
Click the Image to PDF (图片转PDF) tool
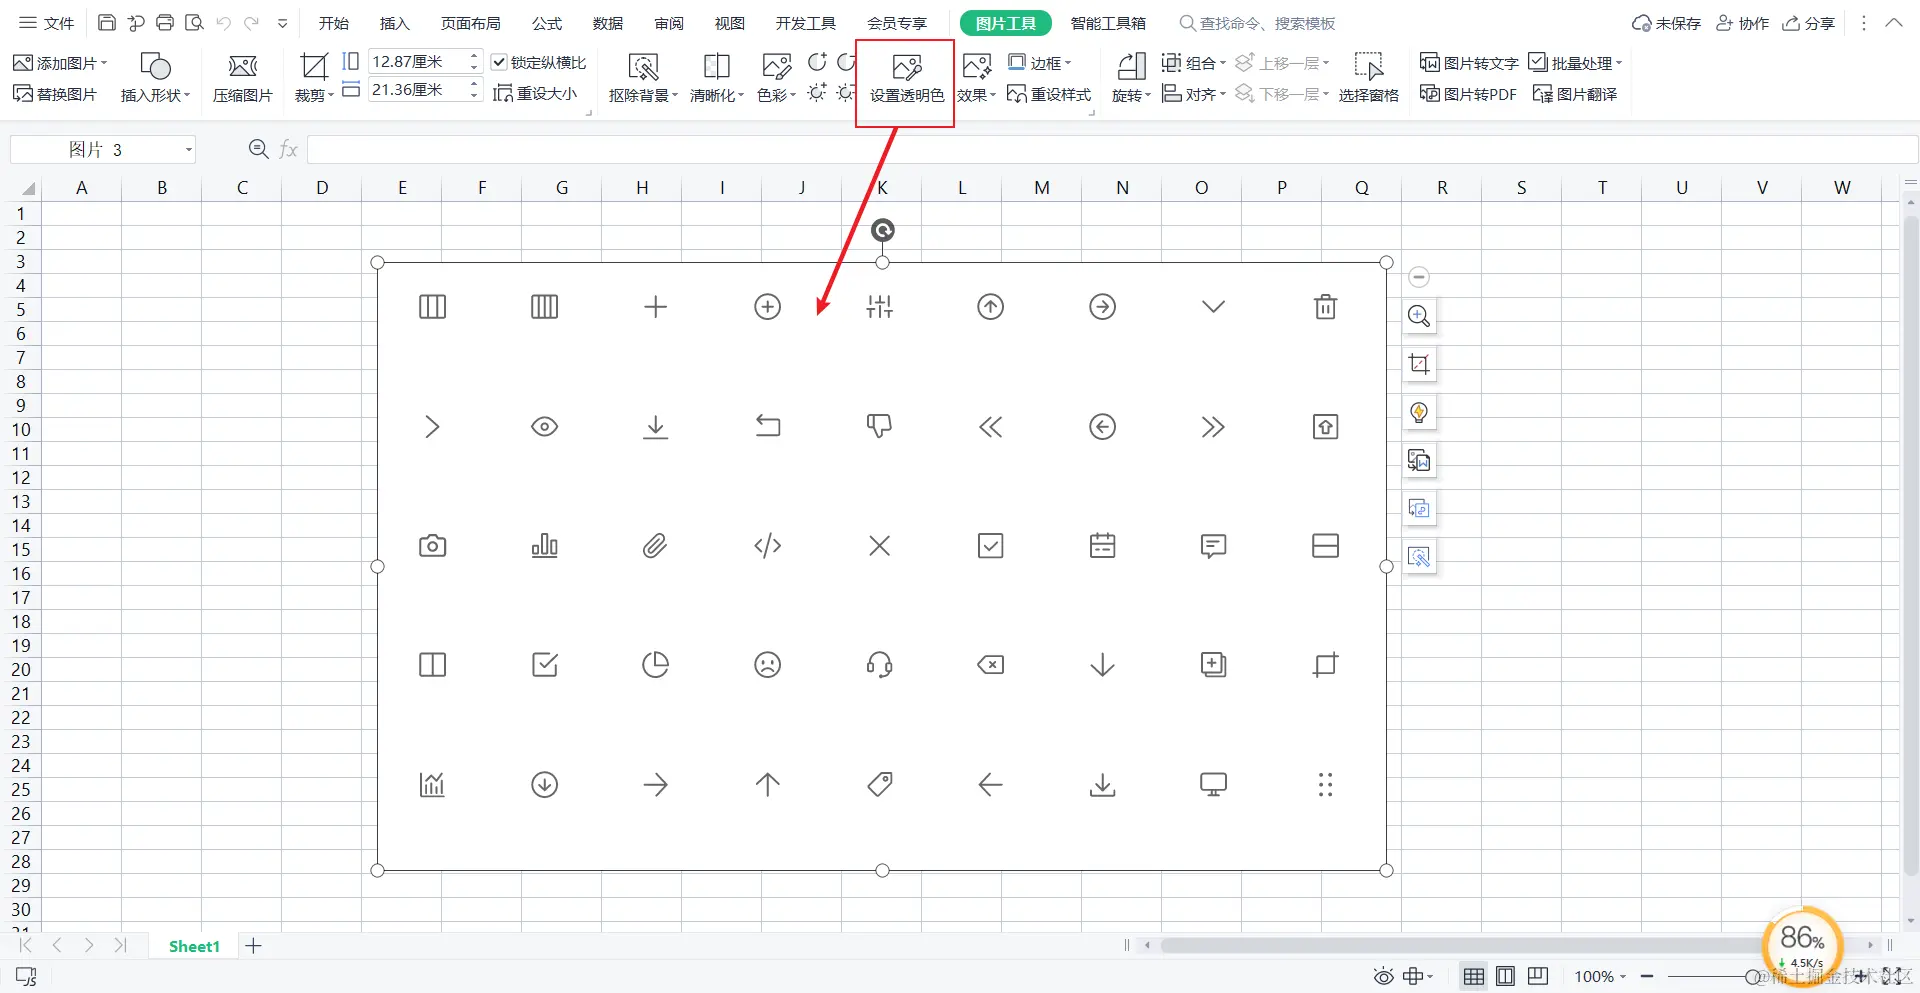[x=1468, y=94]
